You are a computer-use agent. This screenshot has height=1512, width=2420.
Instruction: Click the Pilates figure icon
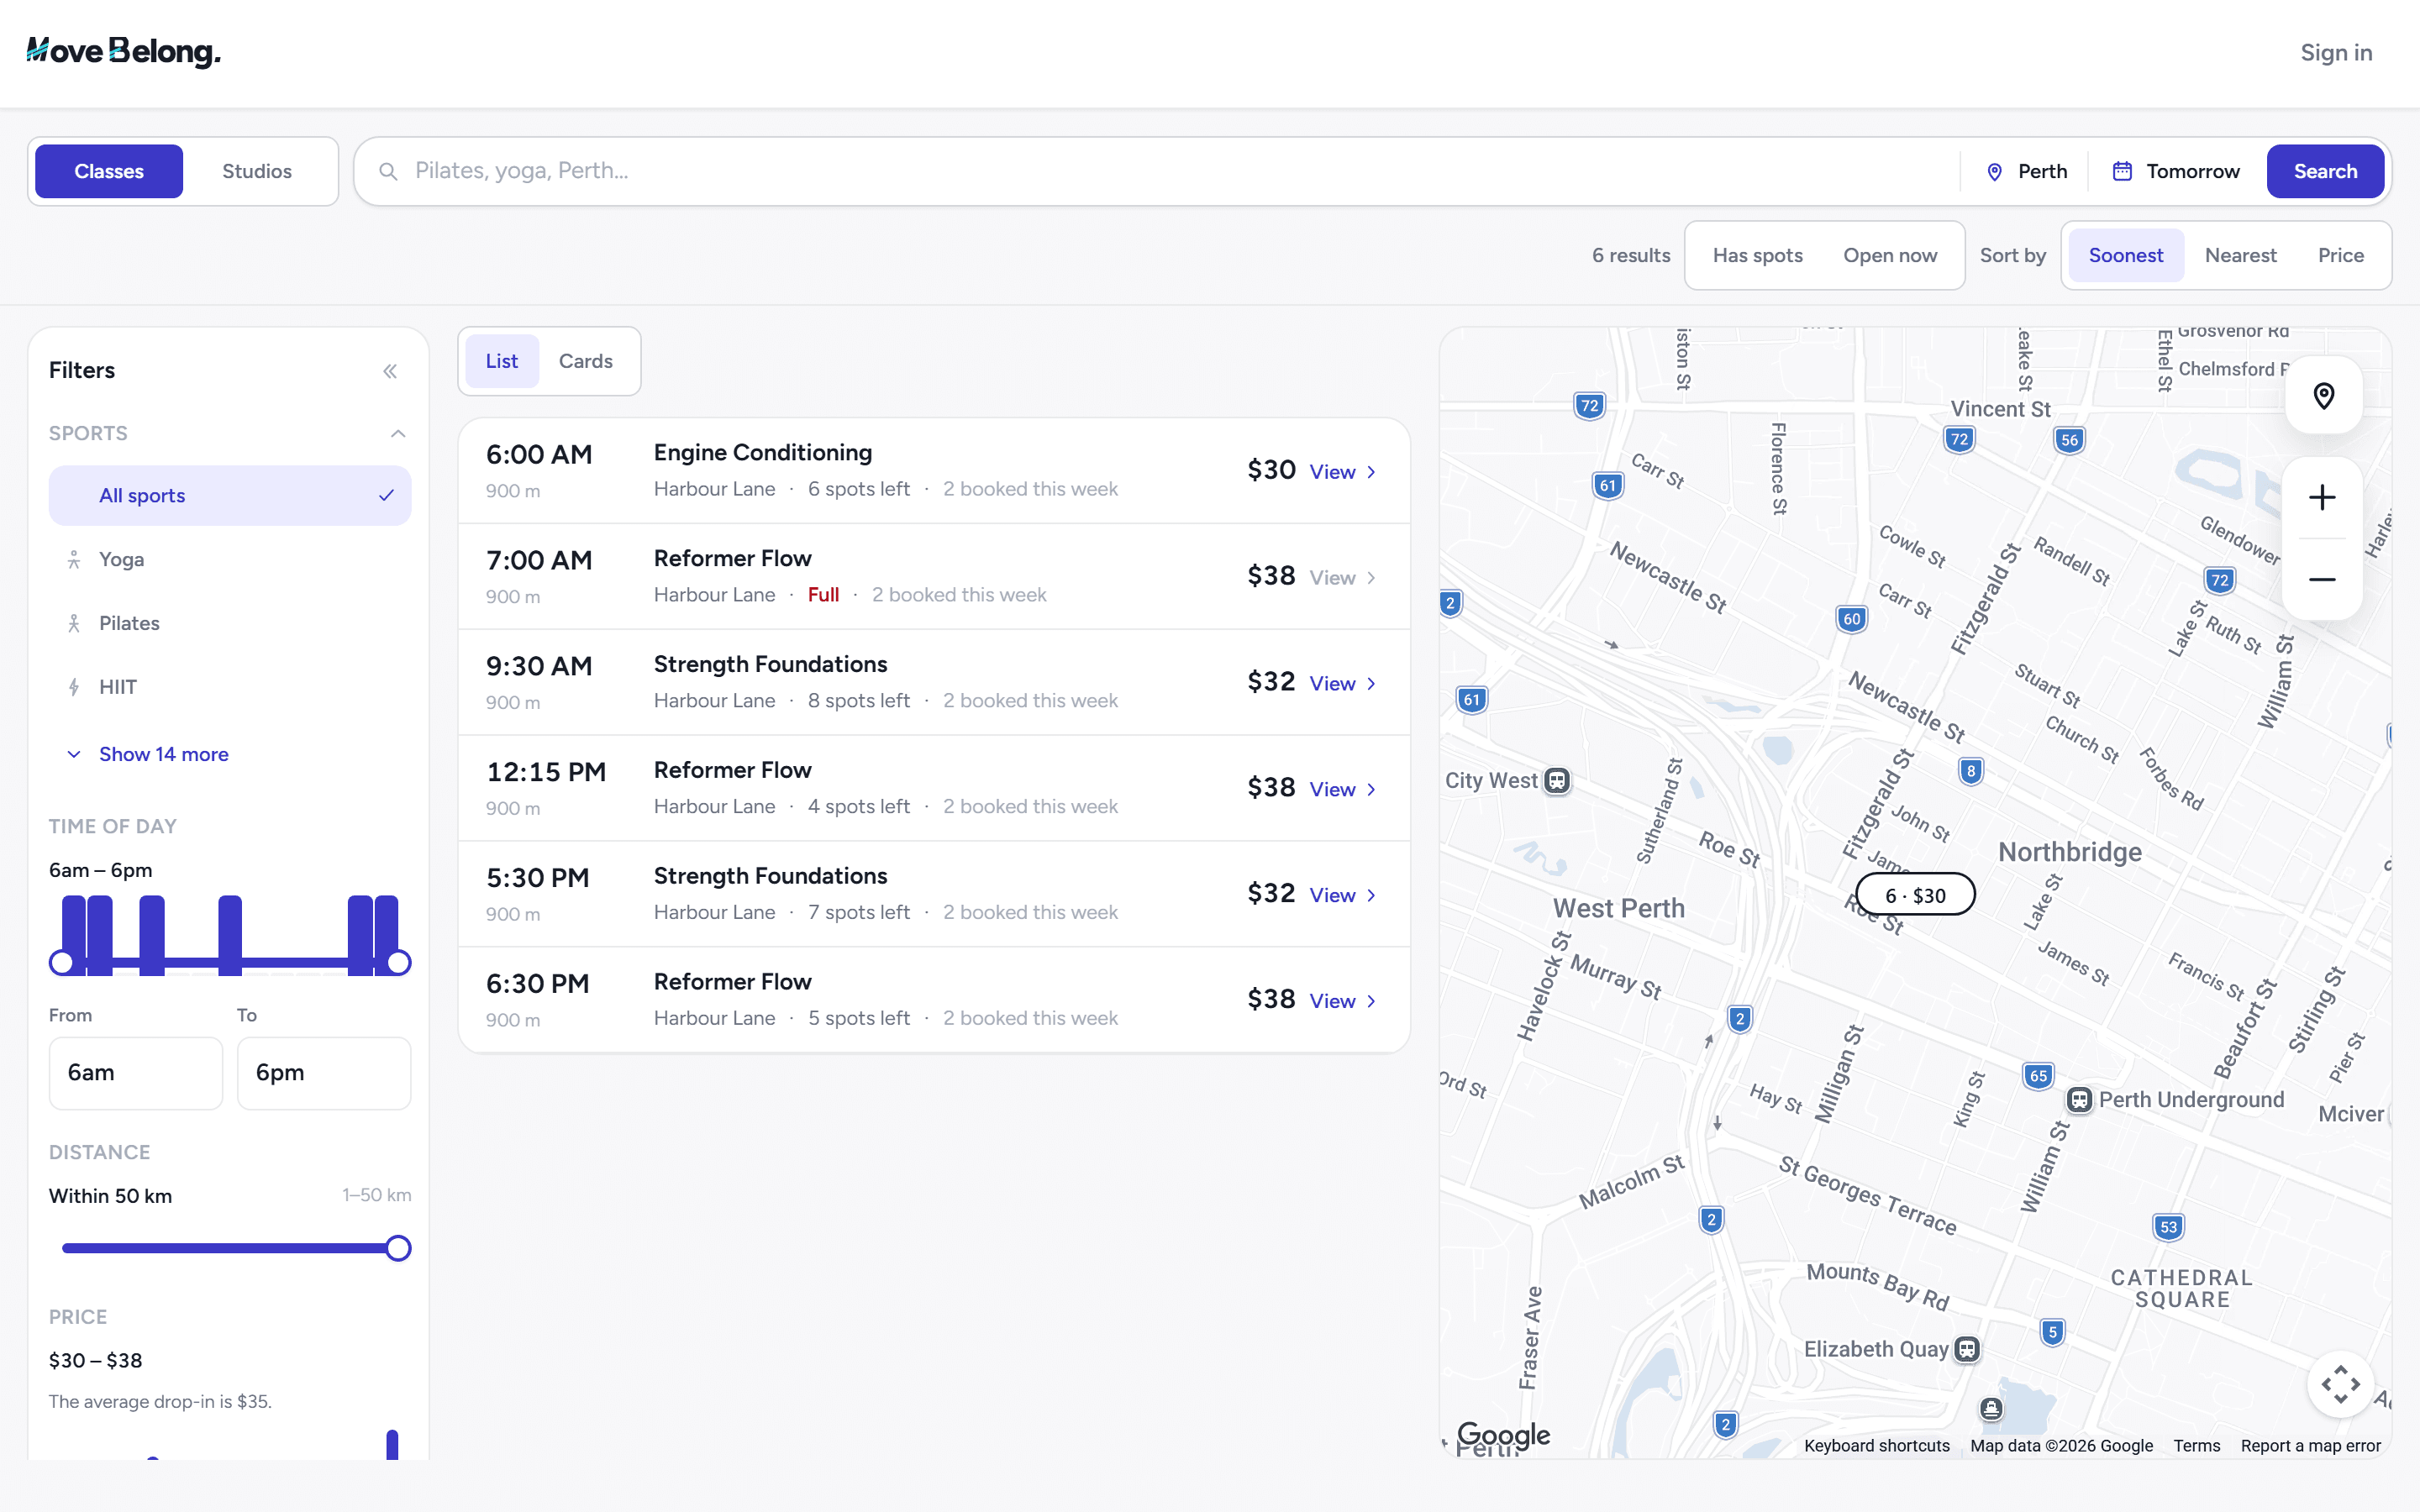coord(74,624)
